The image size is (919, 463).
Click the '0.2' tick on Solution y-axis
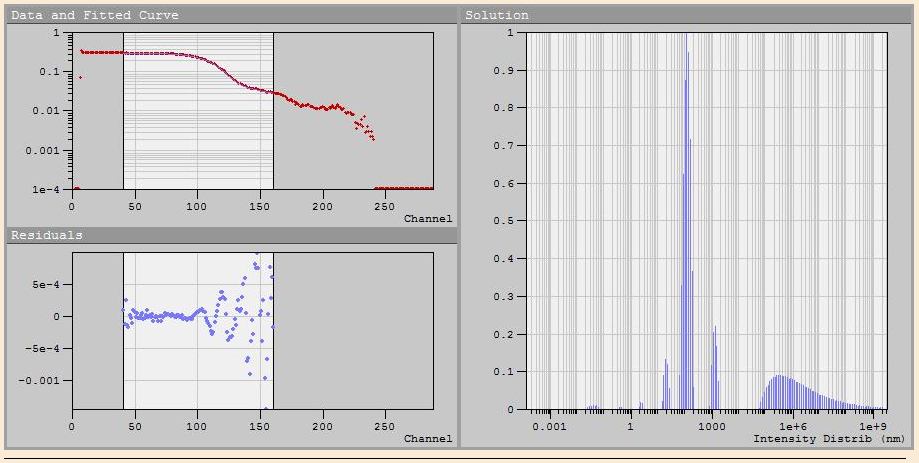point(503,335)
